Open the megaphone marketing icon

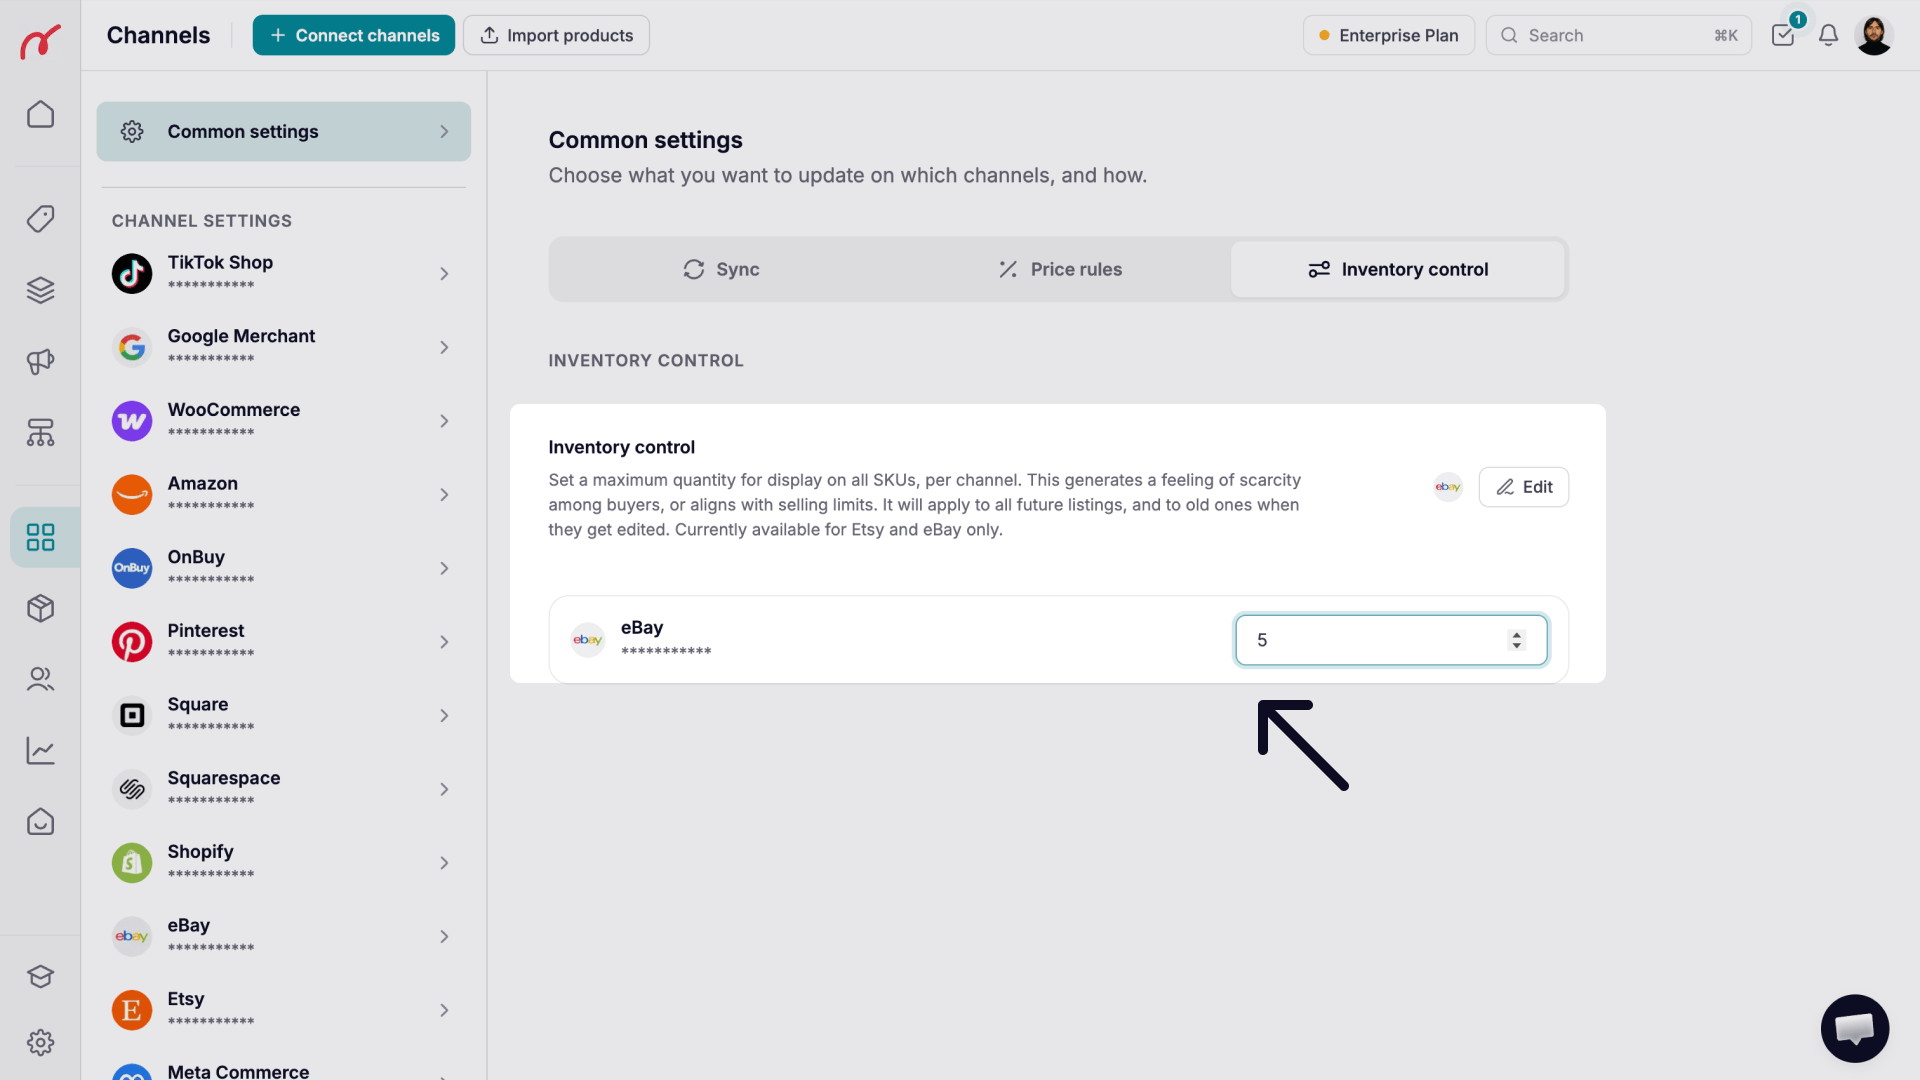(40, 361)
